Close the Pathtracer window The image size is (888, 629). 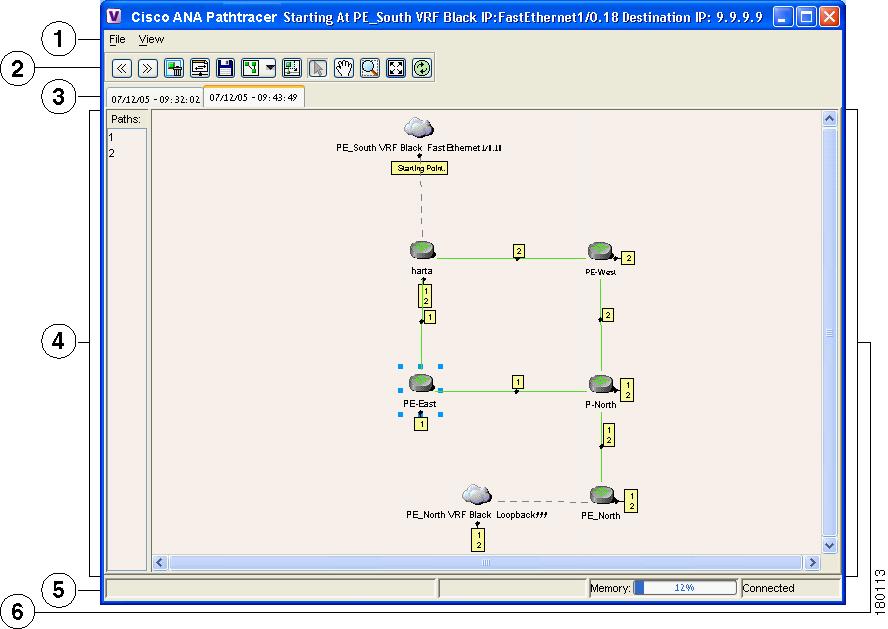pyautogui.click(x=829, y=16)
